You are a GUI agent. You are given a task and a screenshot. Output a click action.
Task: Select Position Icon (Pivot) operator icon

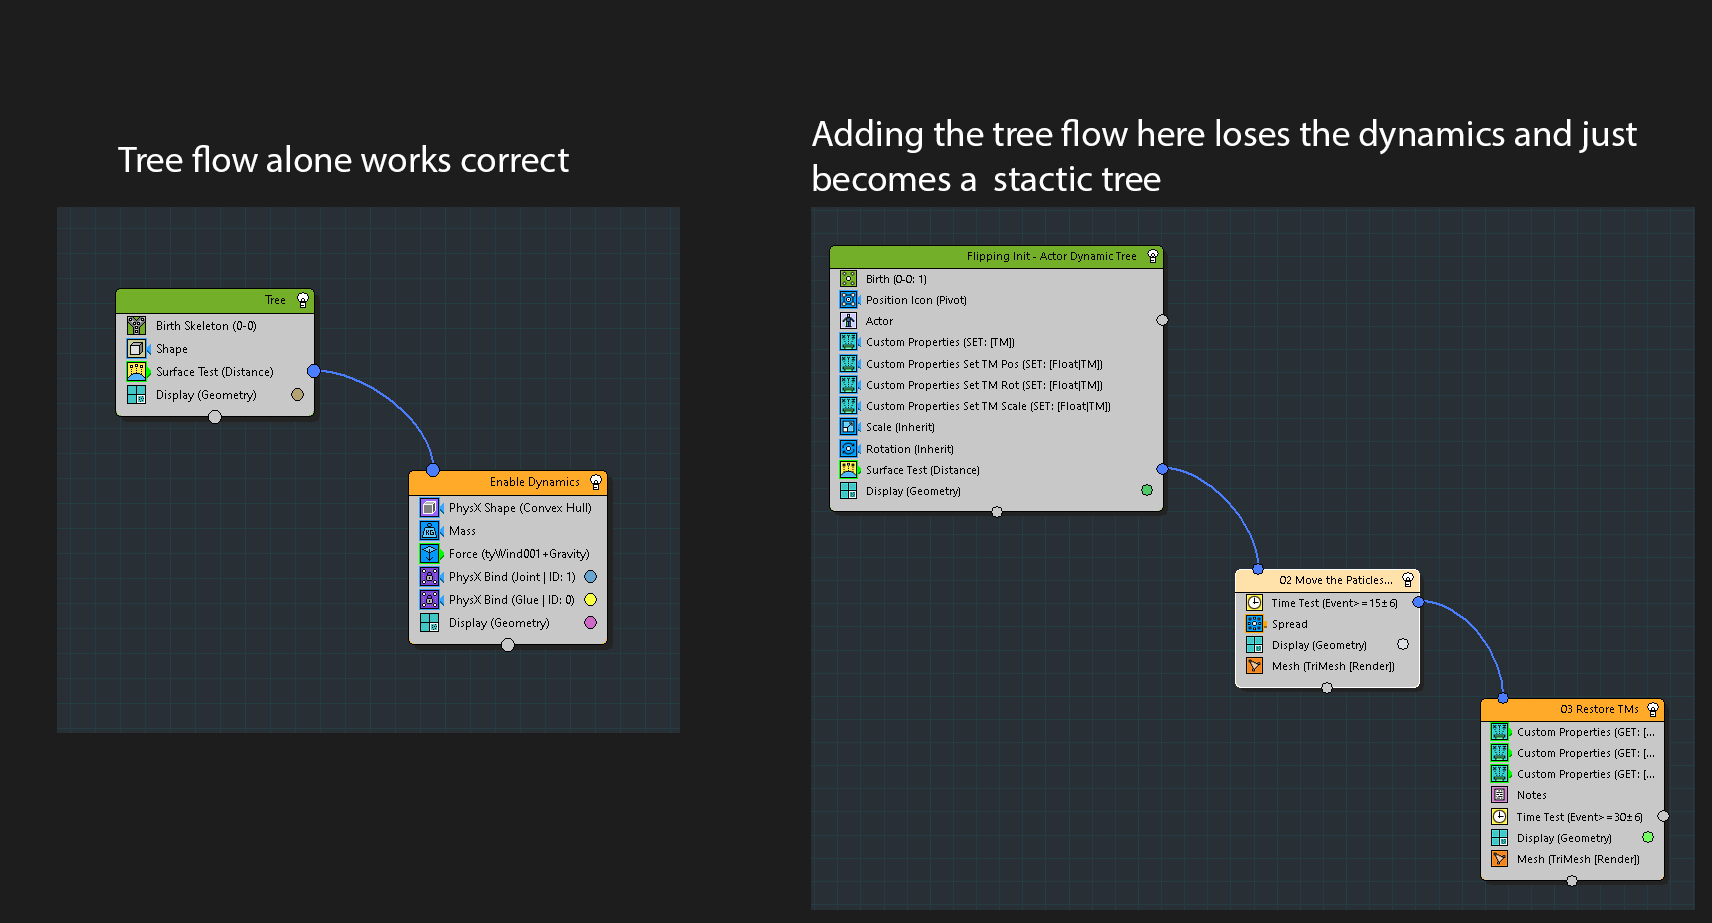coord(848,299)
